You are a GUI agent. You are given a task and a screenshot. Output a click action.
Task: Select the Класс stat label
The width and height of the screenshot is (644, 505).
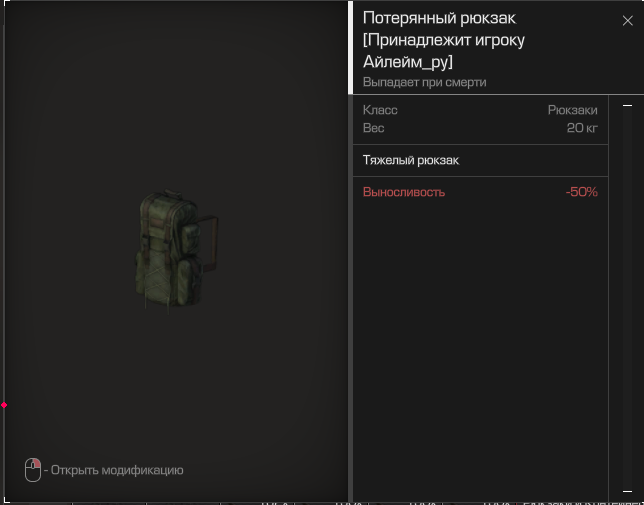(380, 110)
